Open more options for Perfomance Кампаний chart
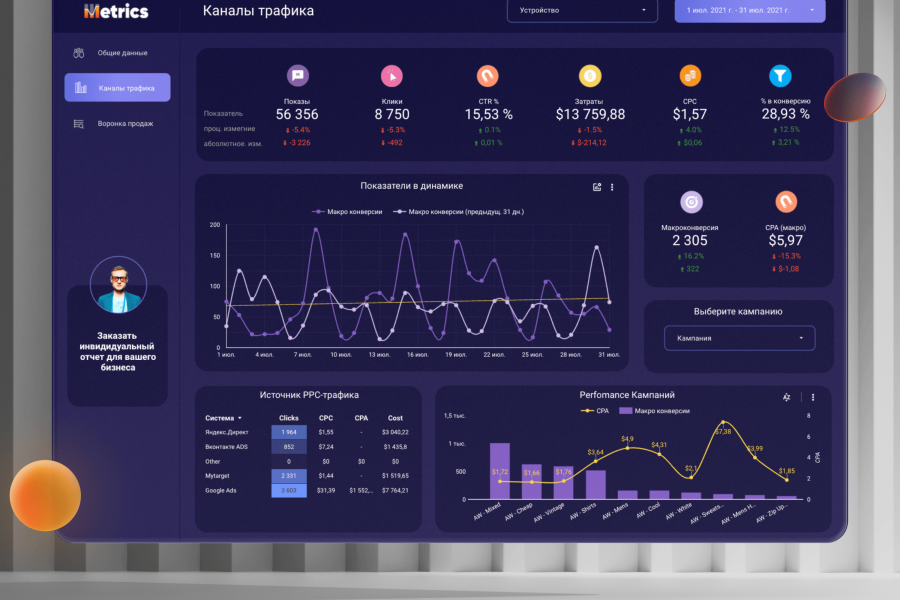 pos(813,397)
